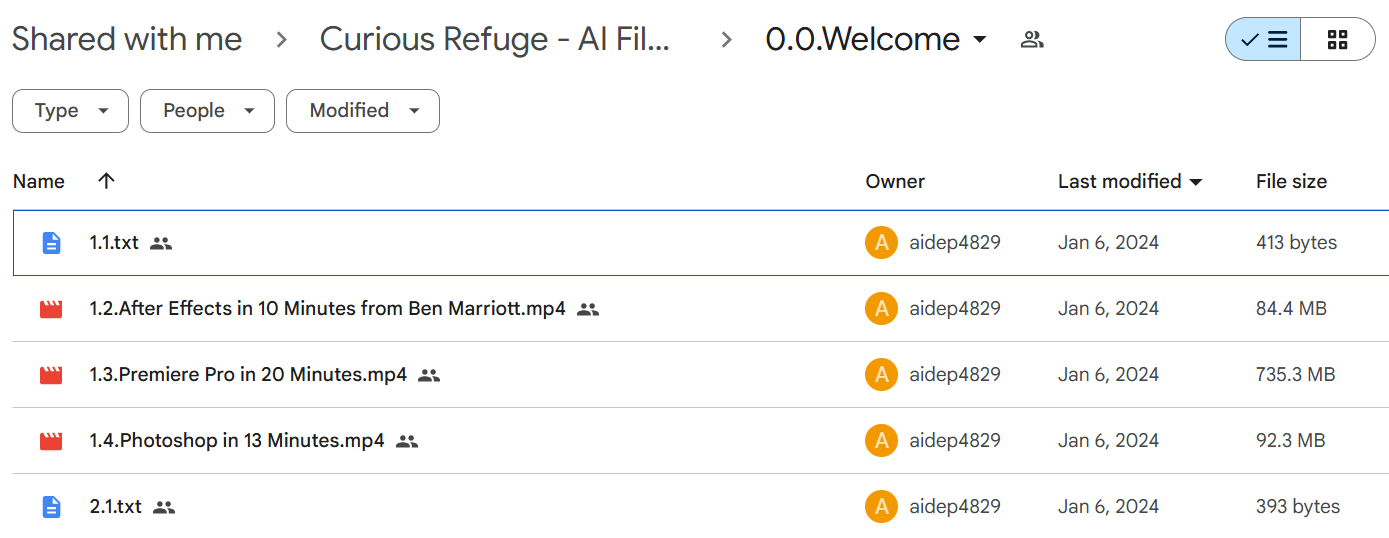Click the File size column header

click(x=1291, y=181)
